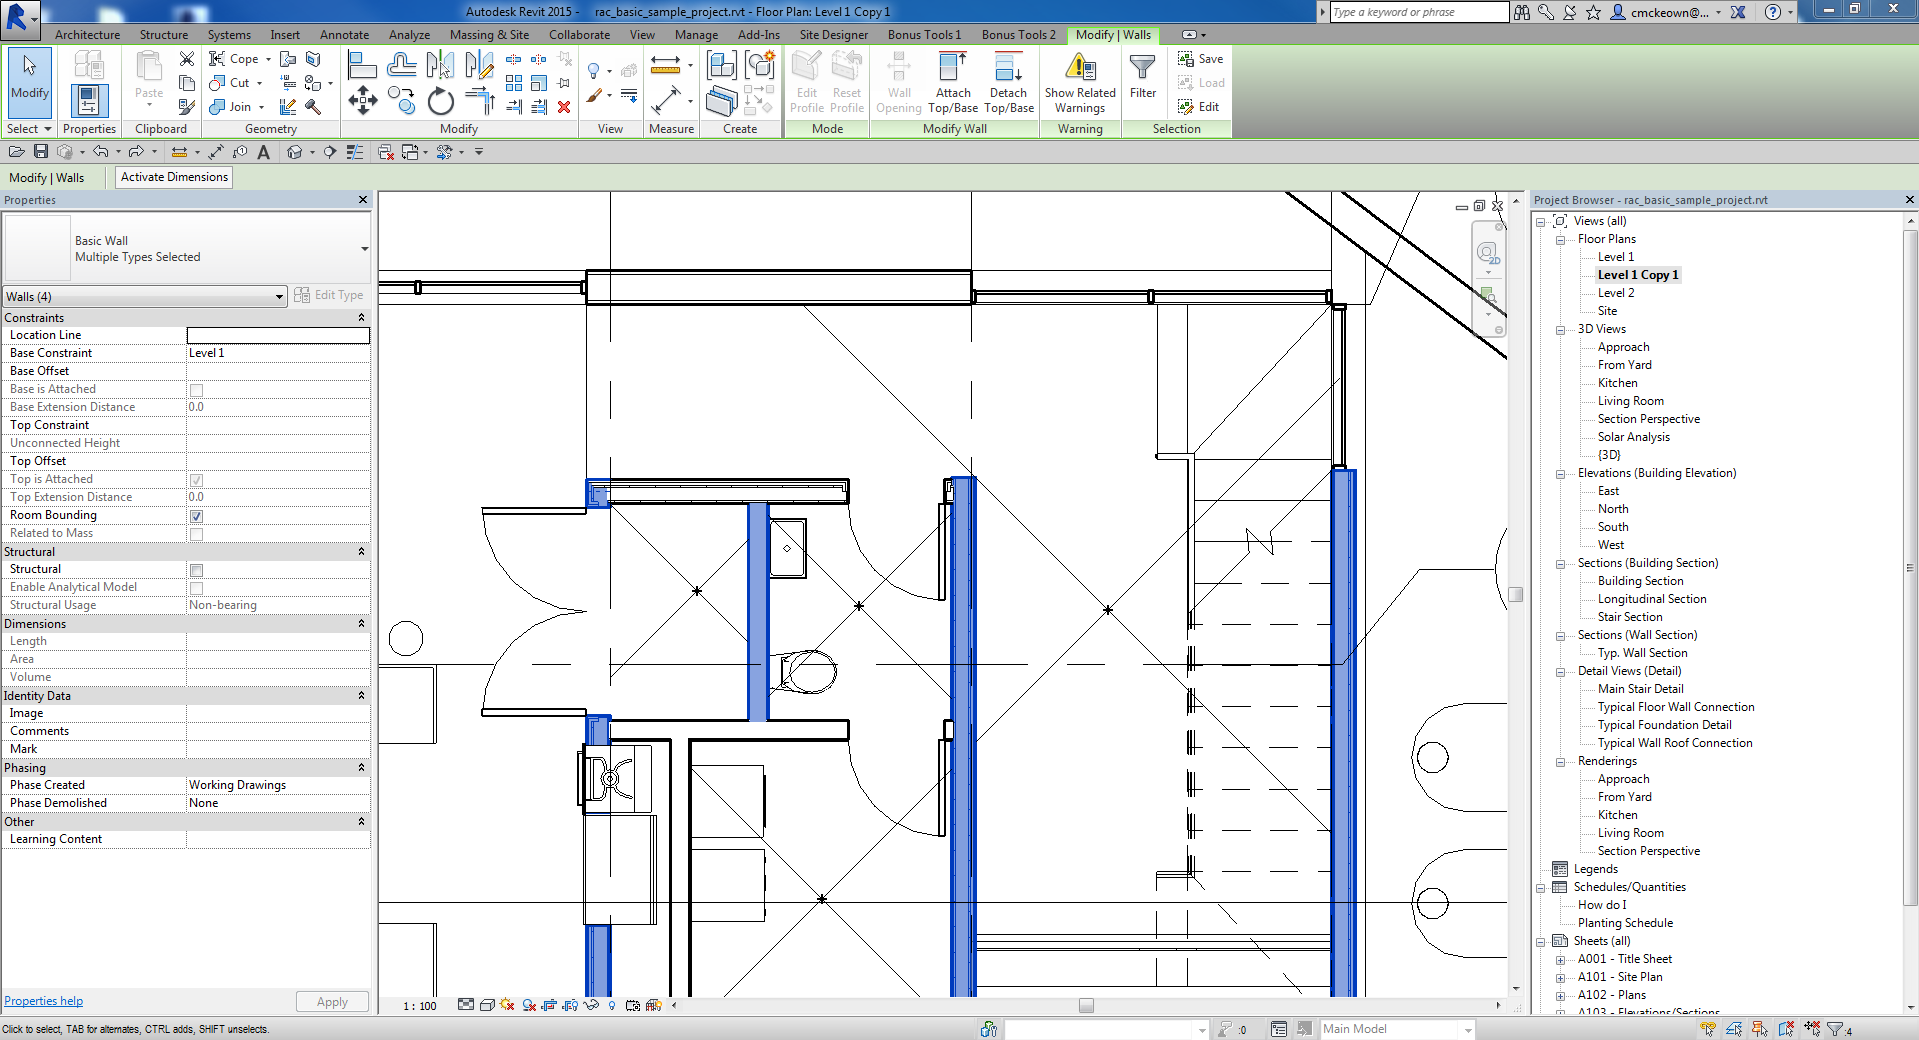Open the Properties help link
The image size is (1919, 1040).
(x=43, y=1001)
